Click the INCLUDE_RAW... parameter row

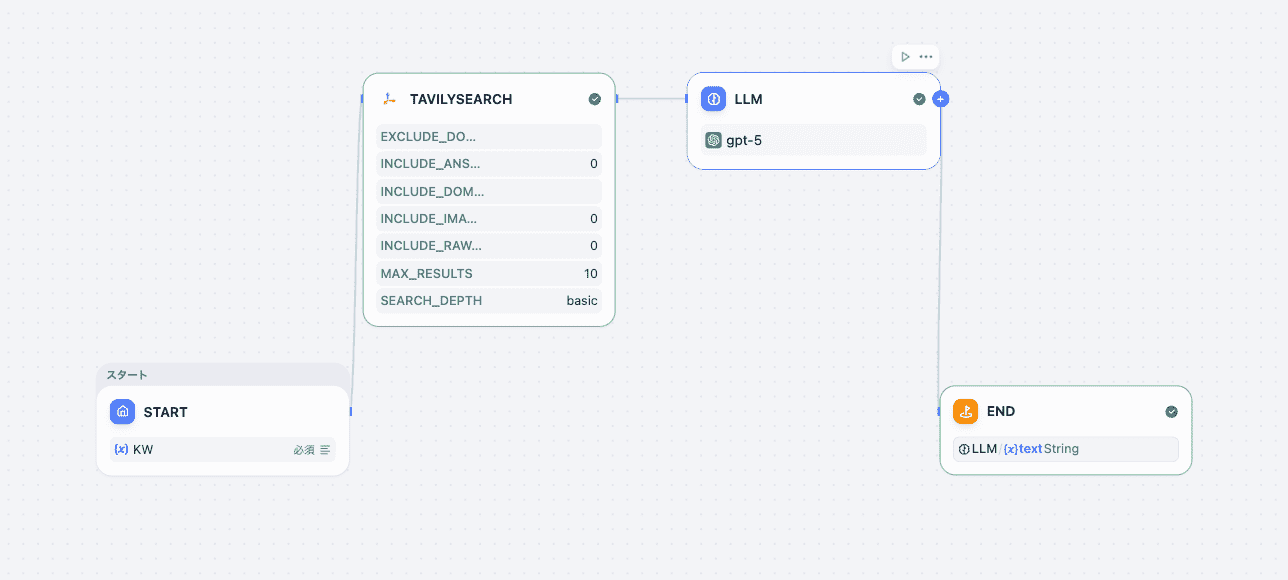pos(489,246)
